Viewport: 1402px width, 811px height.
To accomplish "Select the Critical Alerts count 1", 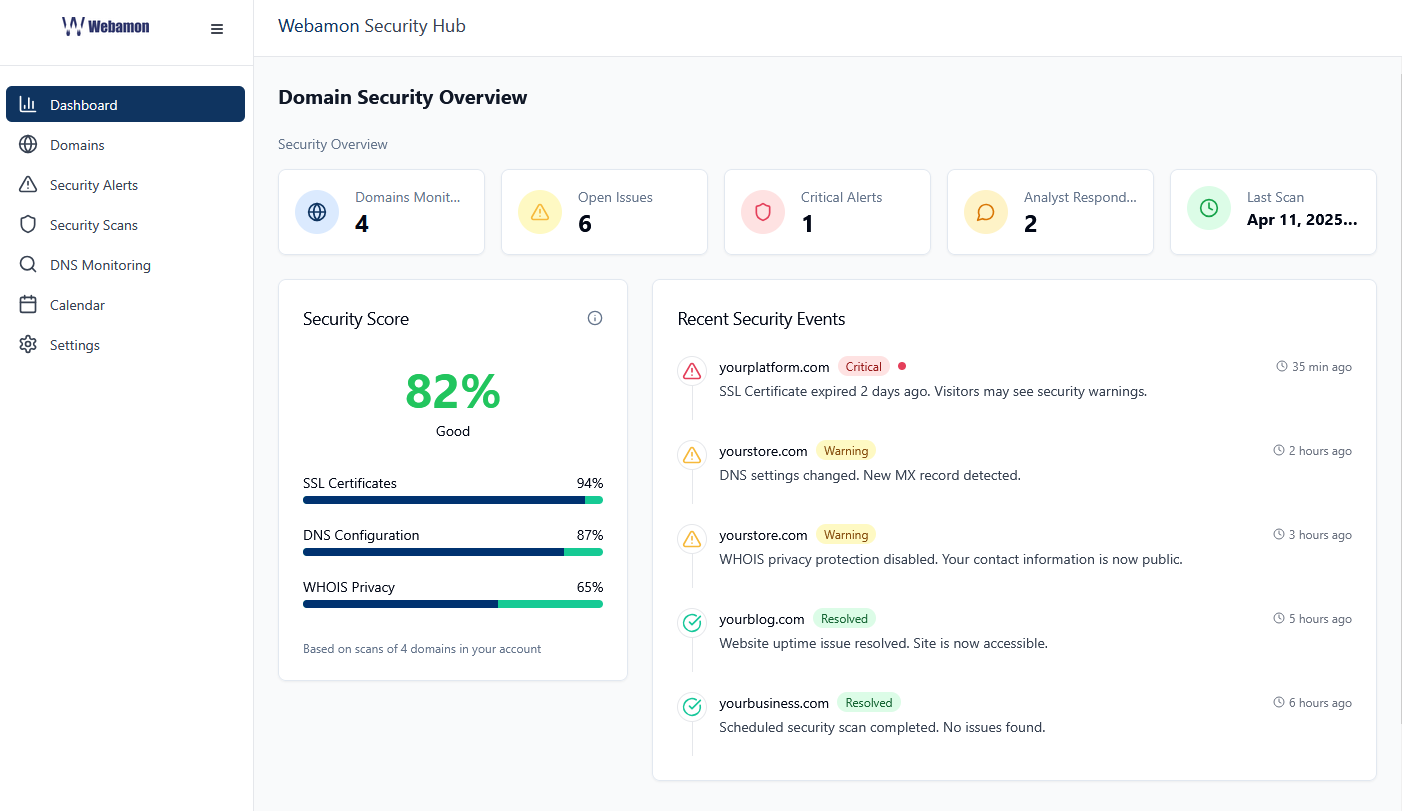I will pos(808,224).
